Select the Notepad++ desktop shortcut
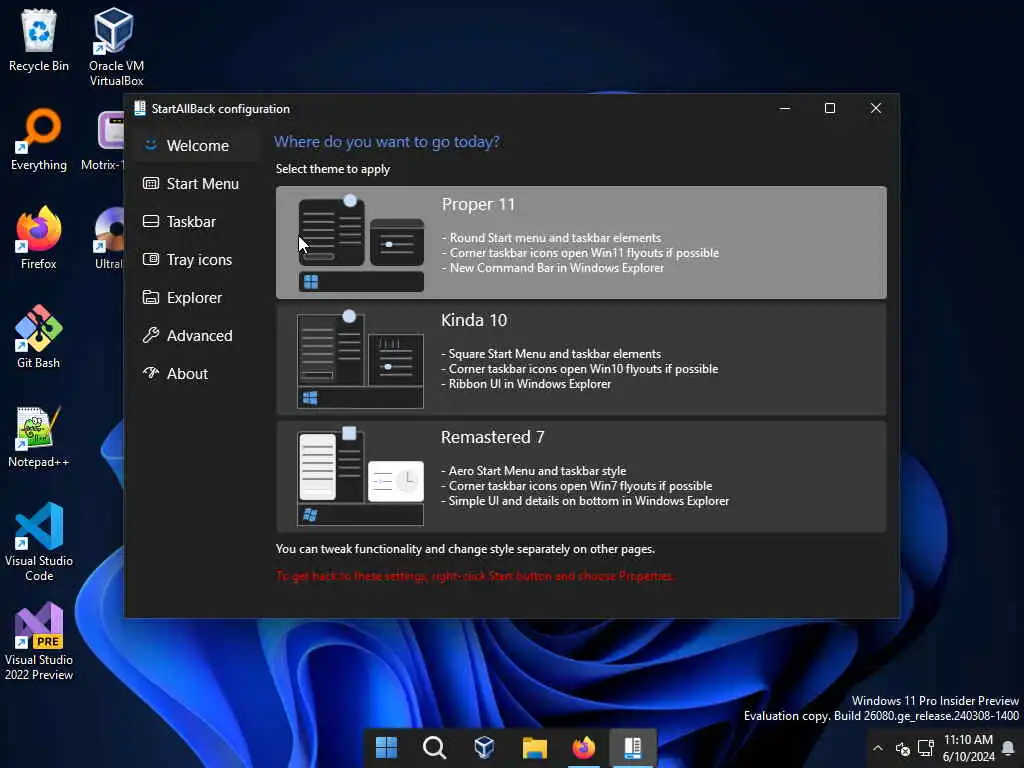 pos(39,436)
